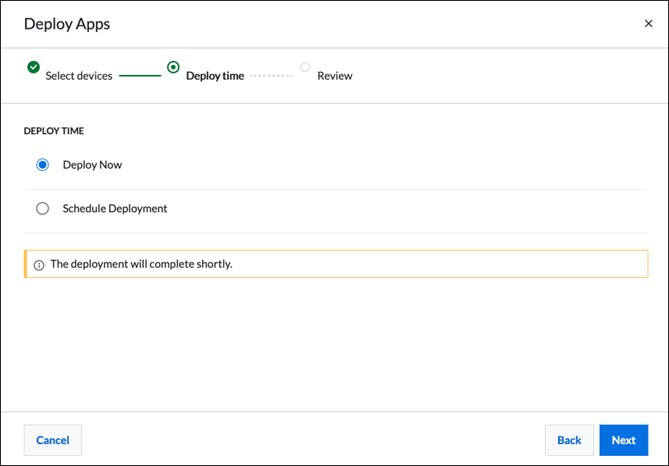Select the Schedule Deployment radio button
Screen dimensions: 669x466
pos(42,209)
